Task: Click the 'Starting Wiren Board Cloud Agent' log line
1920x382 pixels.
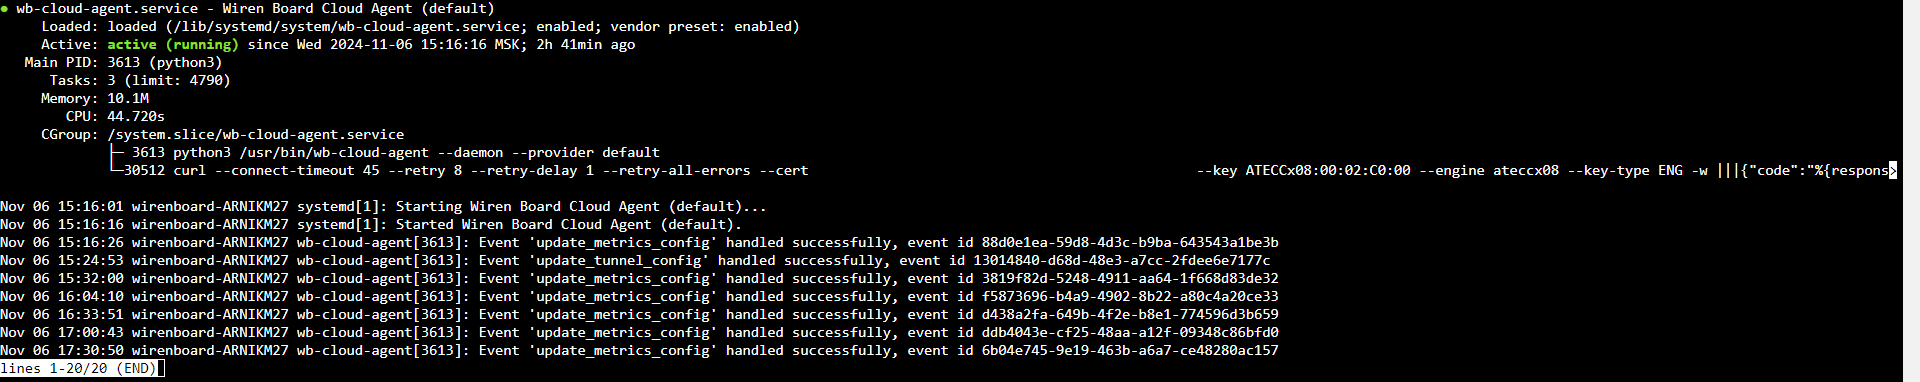Action: click(383, 207)
